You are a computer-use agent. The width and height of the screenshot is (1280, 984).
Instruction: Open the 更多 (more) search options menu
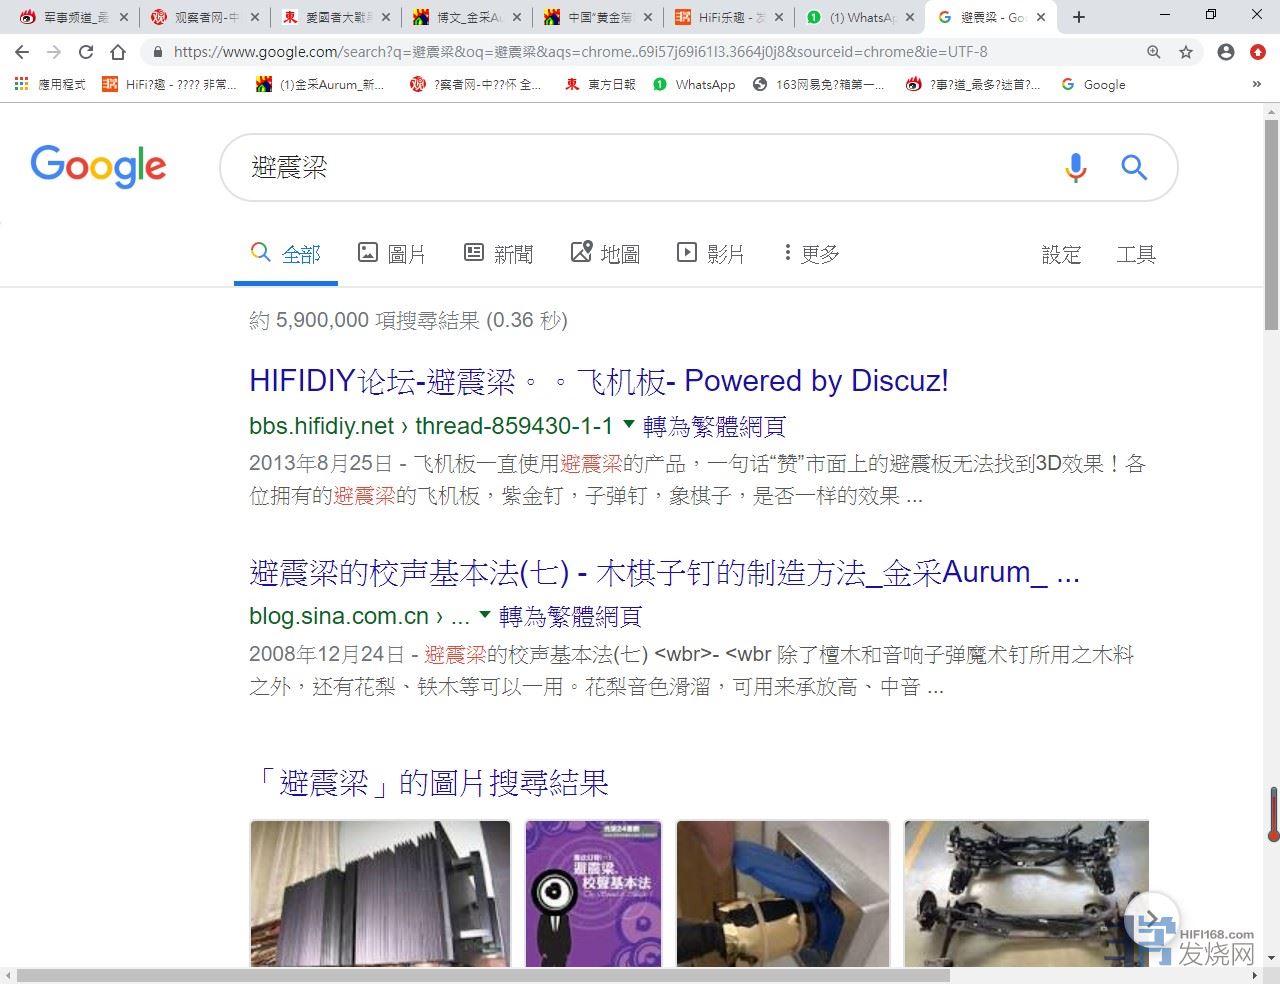(812, 254)
